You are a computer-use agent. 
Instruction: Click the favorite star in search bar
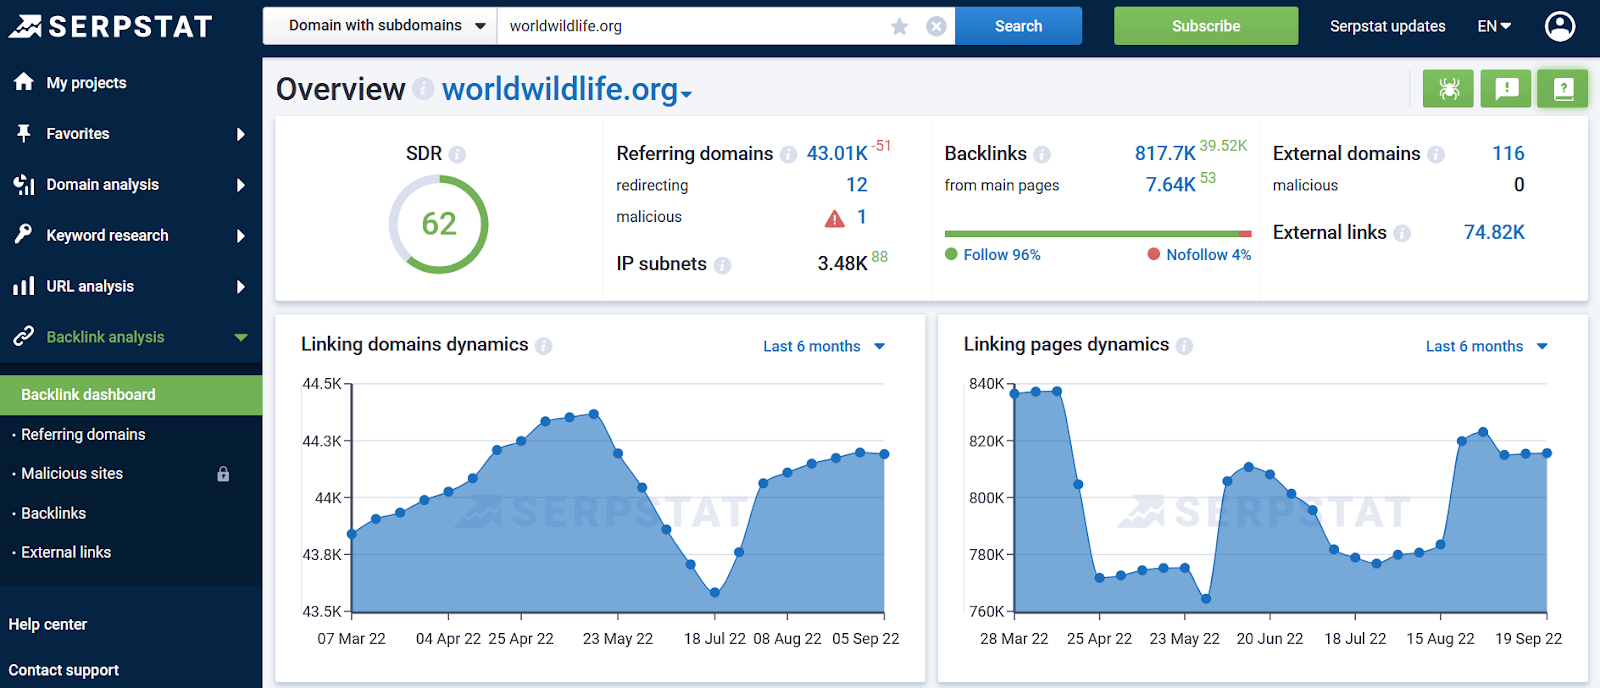[x=900, y=27]
